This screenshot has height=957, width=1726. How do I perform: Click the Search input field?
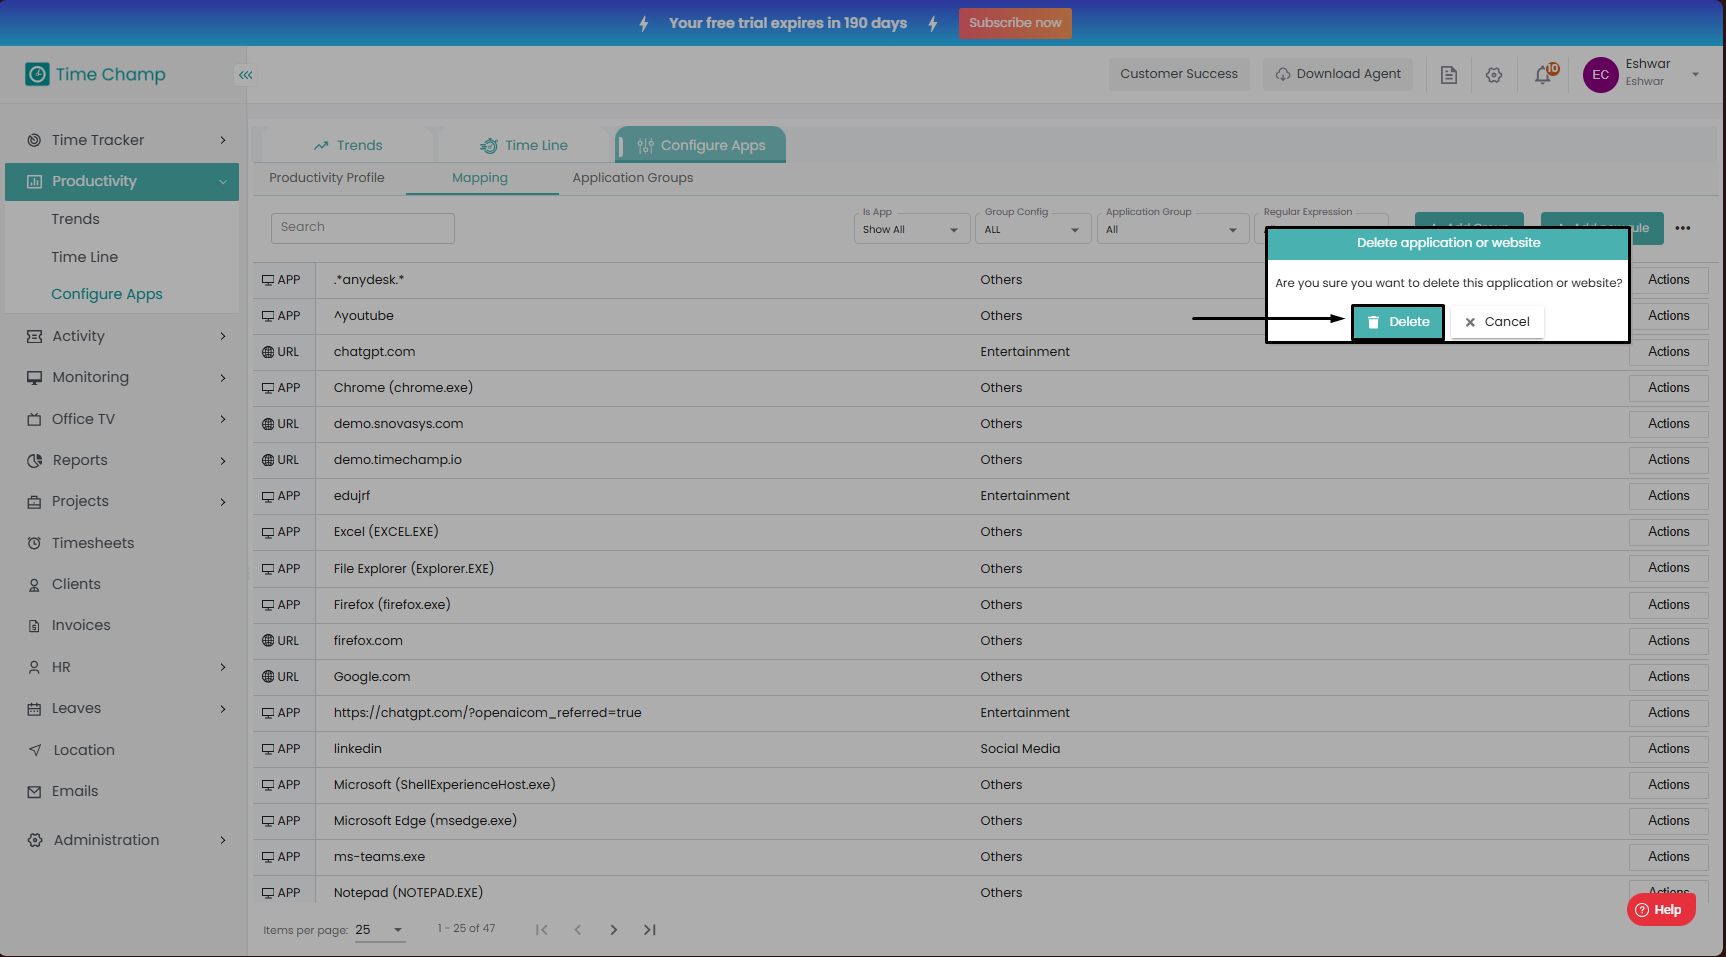[x=363, y=228]
